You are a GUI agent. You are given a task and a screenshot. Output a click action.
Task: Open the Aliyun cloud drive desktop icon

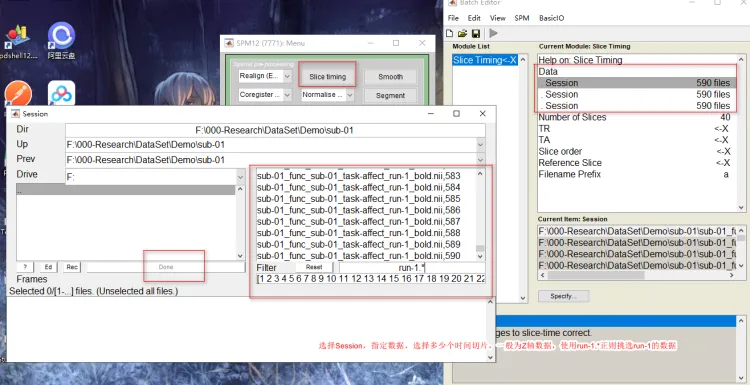click(61, 41)
